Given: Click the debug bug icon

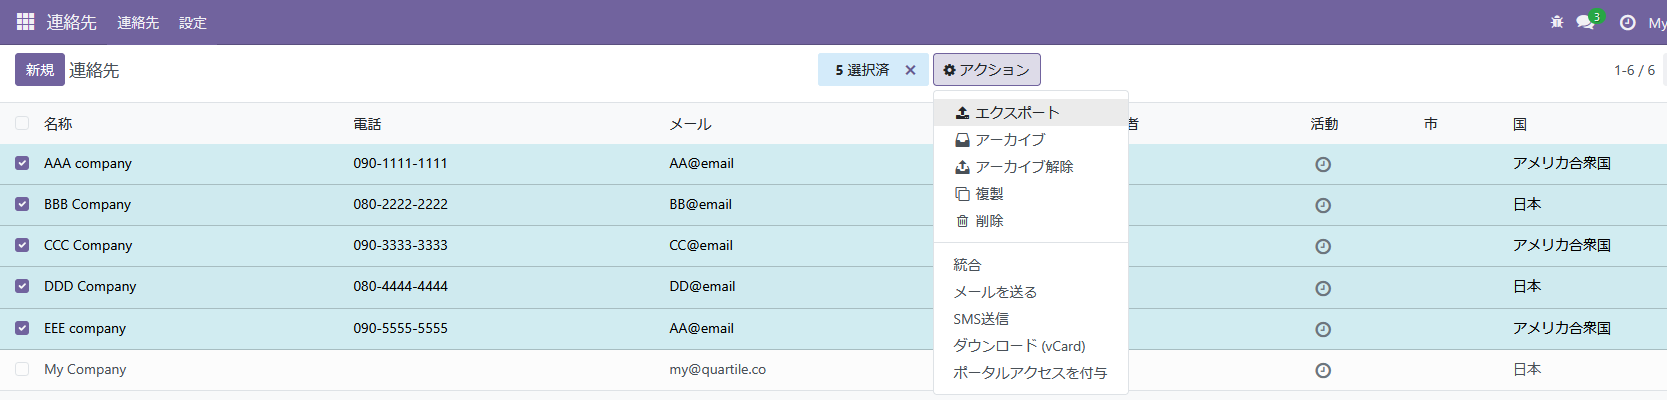Looking at the screenshot, I should (x=1556, y=22).
